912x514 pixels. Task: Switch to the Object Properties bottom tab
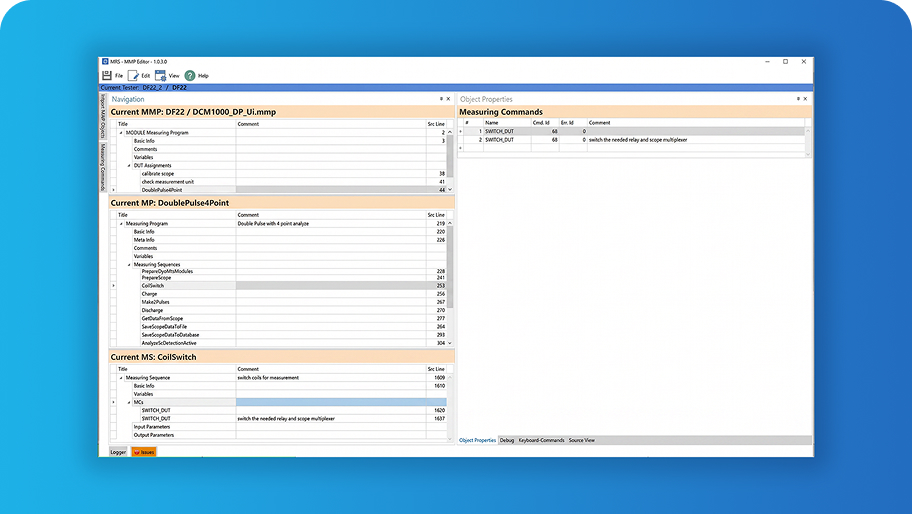pyautogui.click(x=478, y=440)
